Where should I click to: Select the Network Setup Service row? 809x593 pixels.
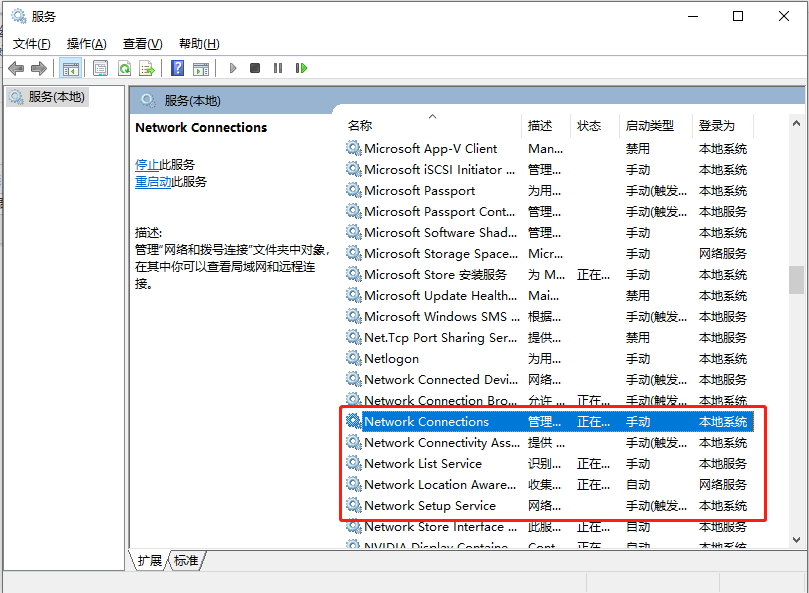tap(549, 505)
